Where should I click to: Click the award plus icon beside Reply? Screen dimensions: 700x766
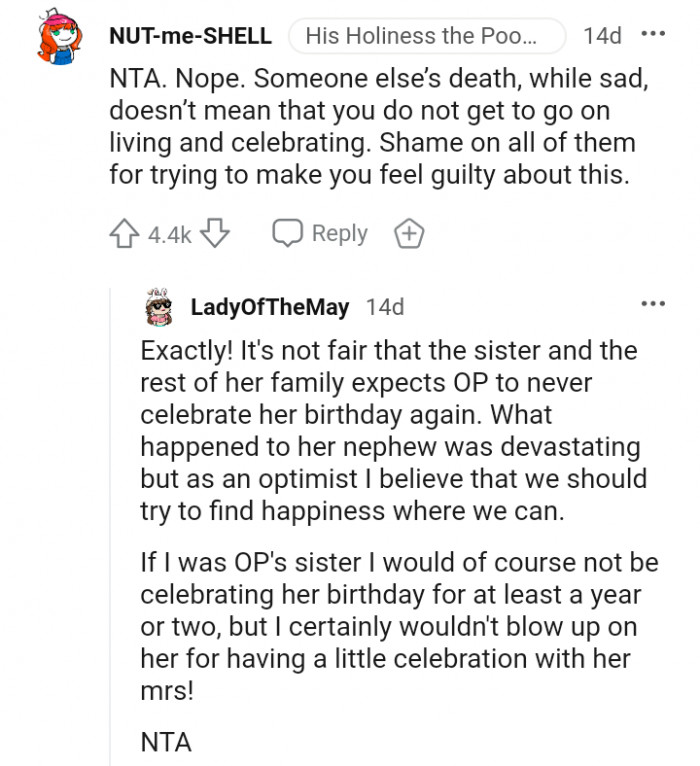pyautogui.click(x=409, y=234)
